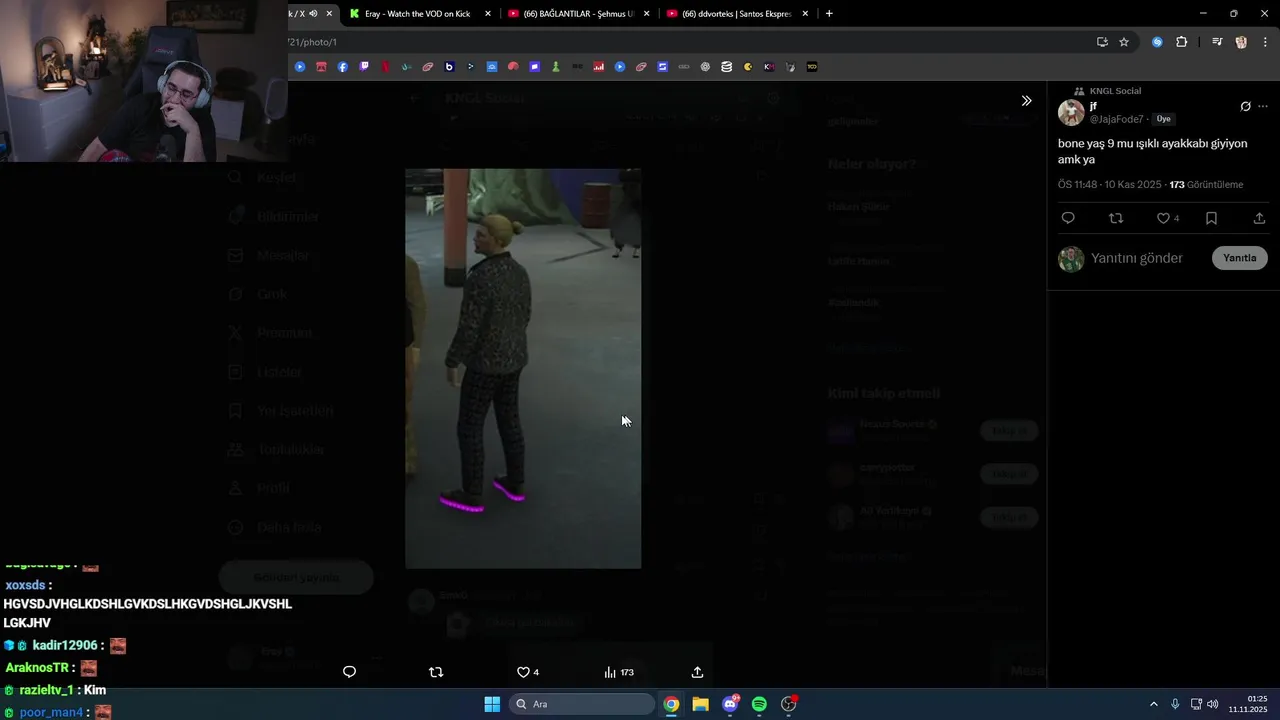Open the OBS icon in the taskbar

pos(789,704)
